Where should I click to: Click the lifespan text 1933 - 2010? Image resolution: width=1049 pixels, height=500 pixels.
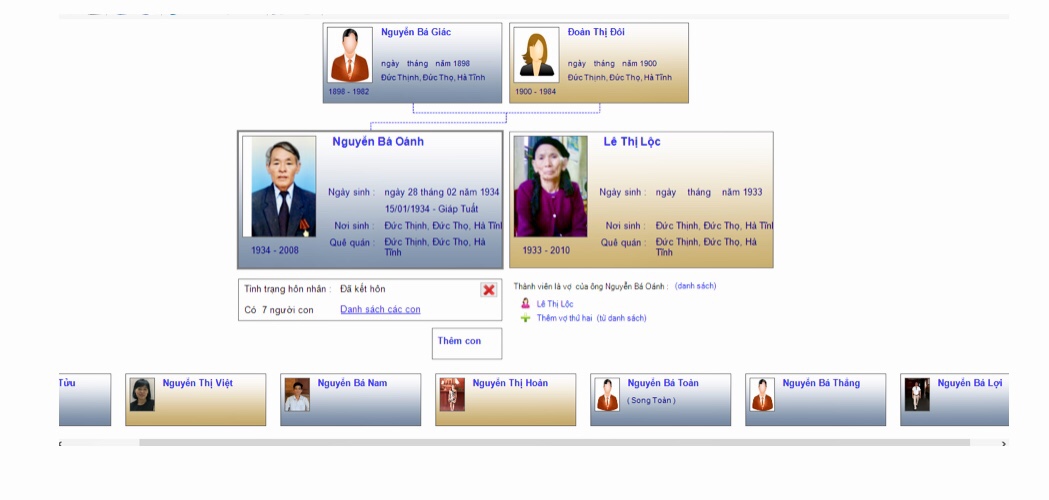pos(547,250)
